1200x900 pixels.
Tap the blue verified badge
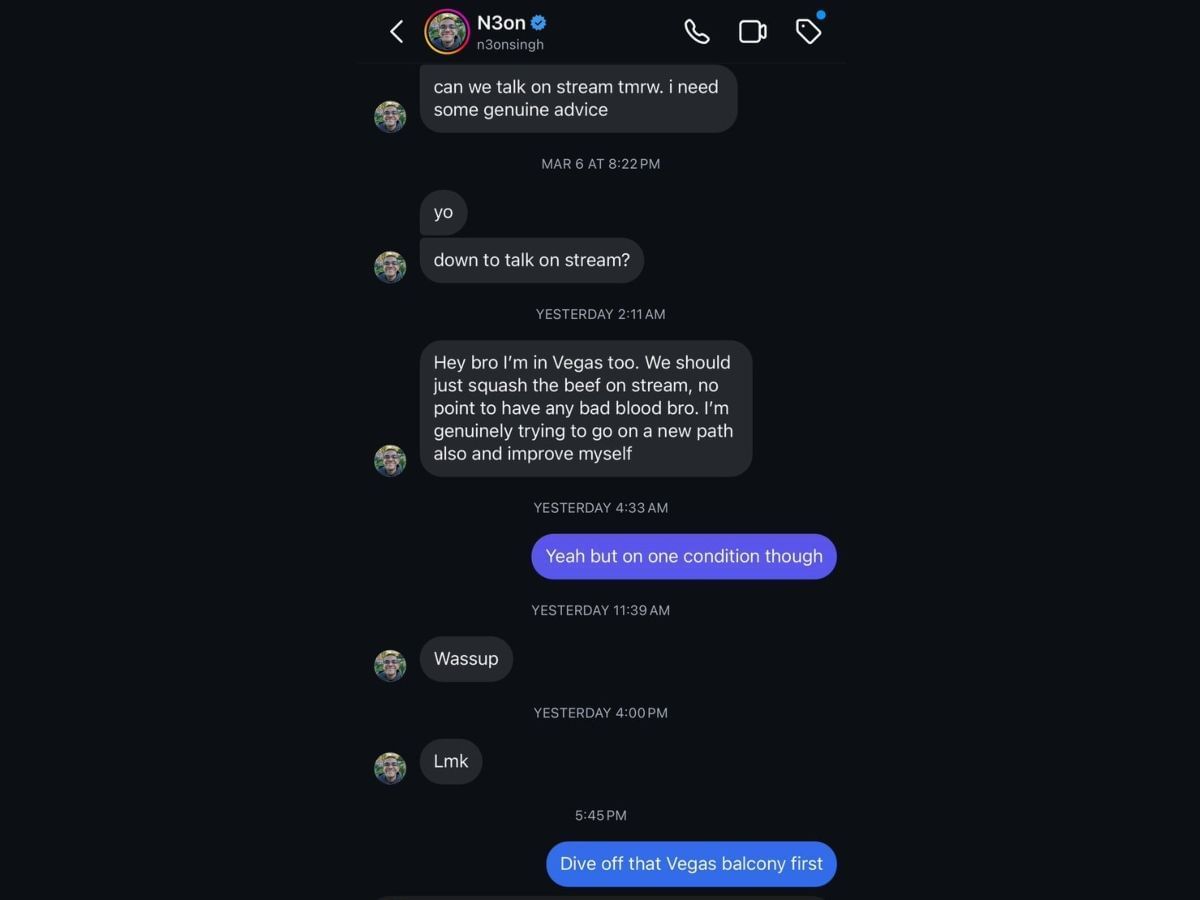point(539,23)
